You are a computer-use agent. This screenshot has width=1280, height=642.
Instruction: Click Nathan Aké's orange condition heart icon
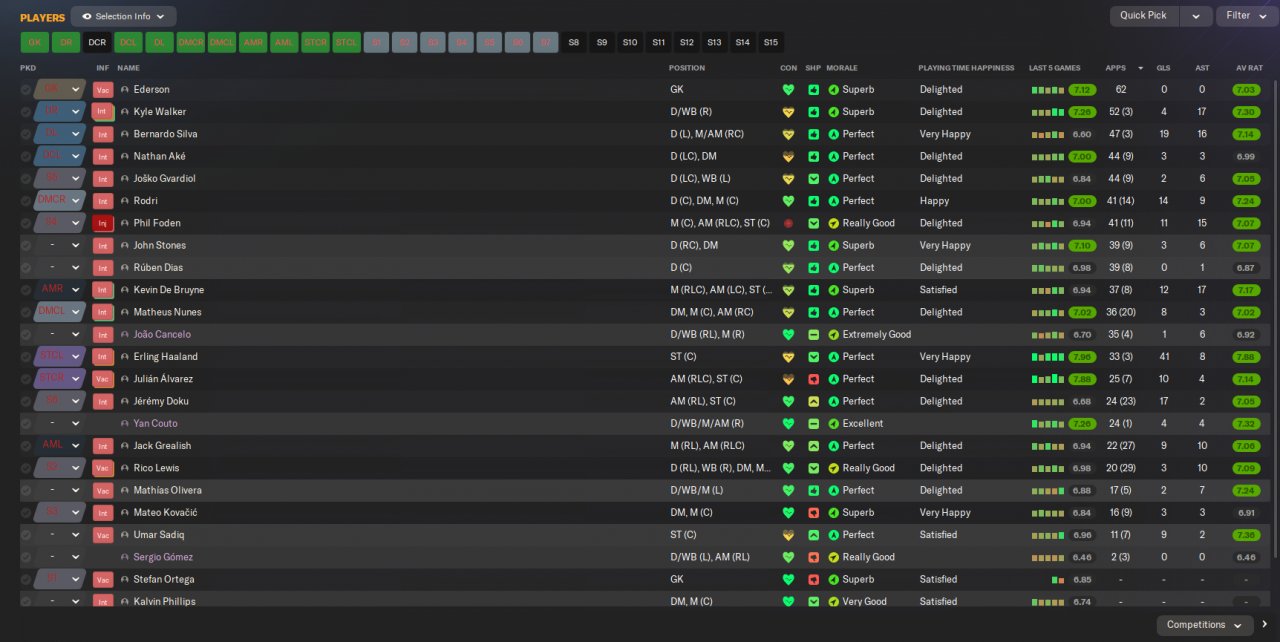[788, 157]
